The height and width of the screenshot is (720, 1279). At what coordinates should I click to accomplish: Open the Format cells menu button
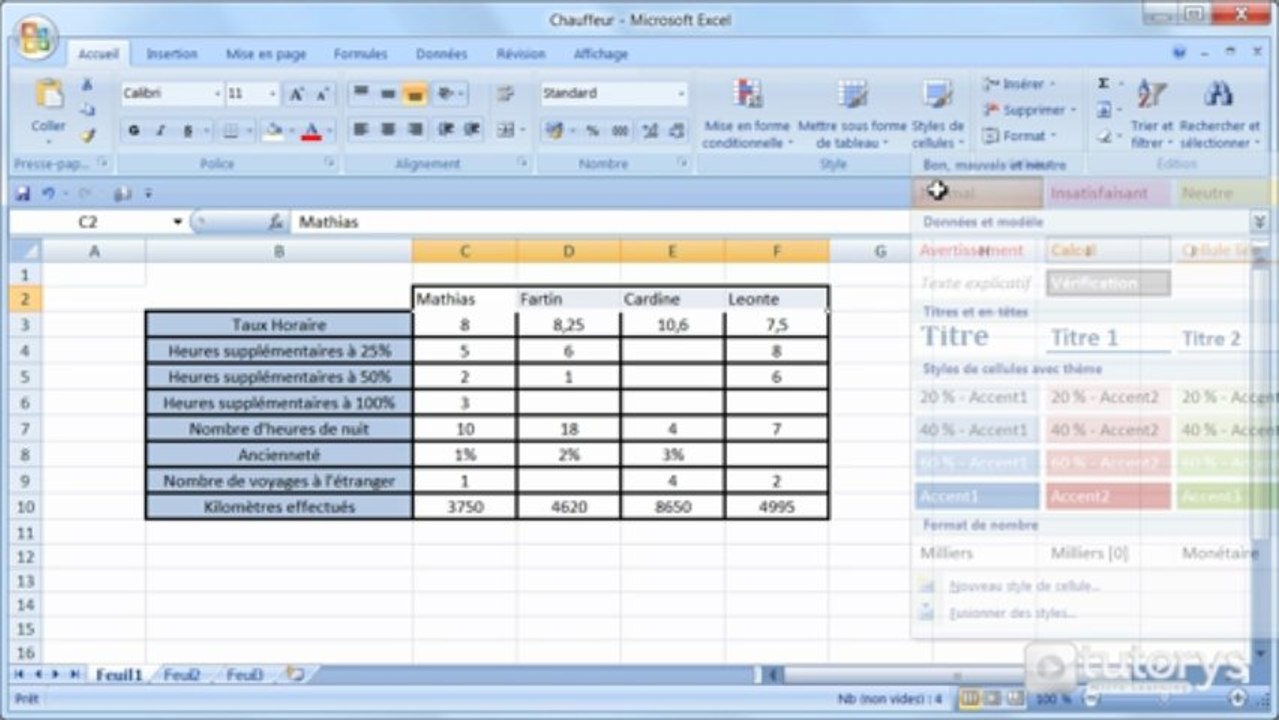[1020, 135]
